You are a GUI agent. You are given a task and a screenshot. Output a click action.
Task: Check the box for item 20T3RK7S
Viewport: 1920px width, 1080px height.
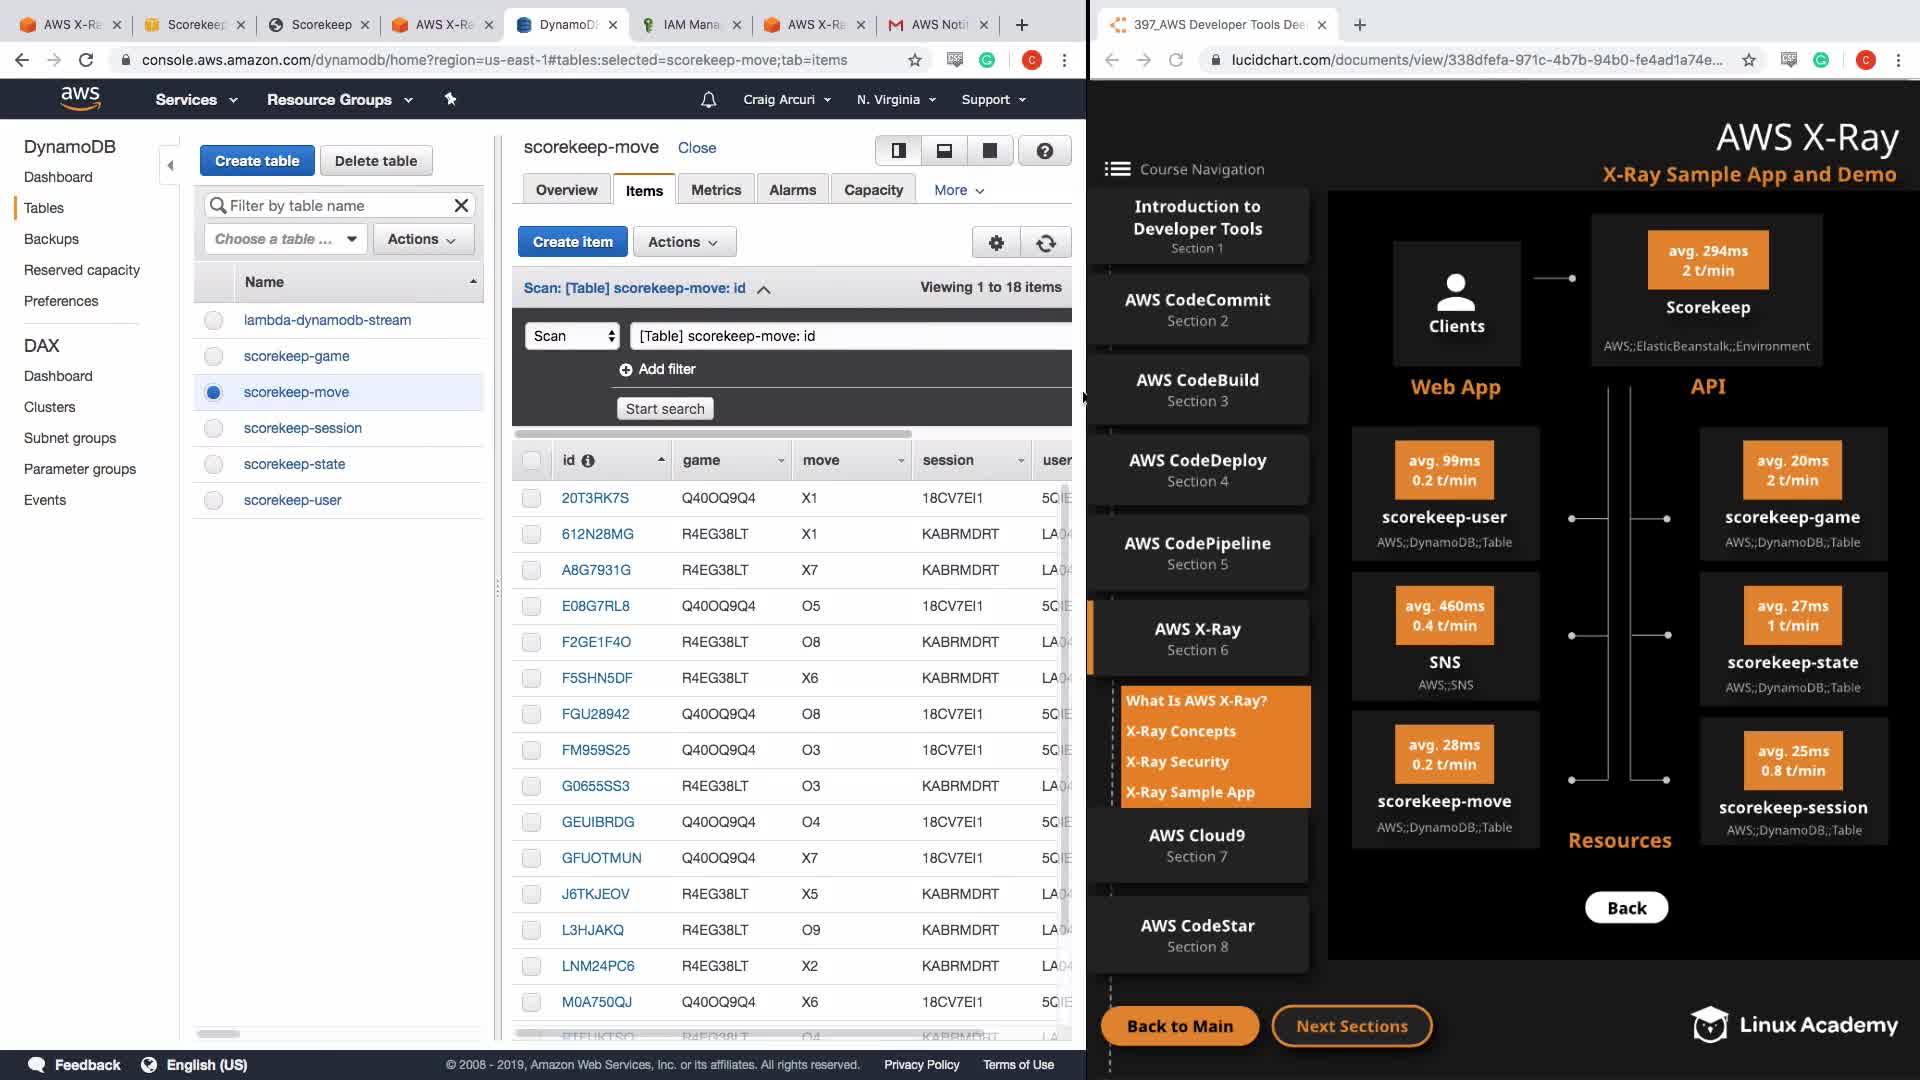pos(531,498)
